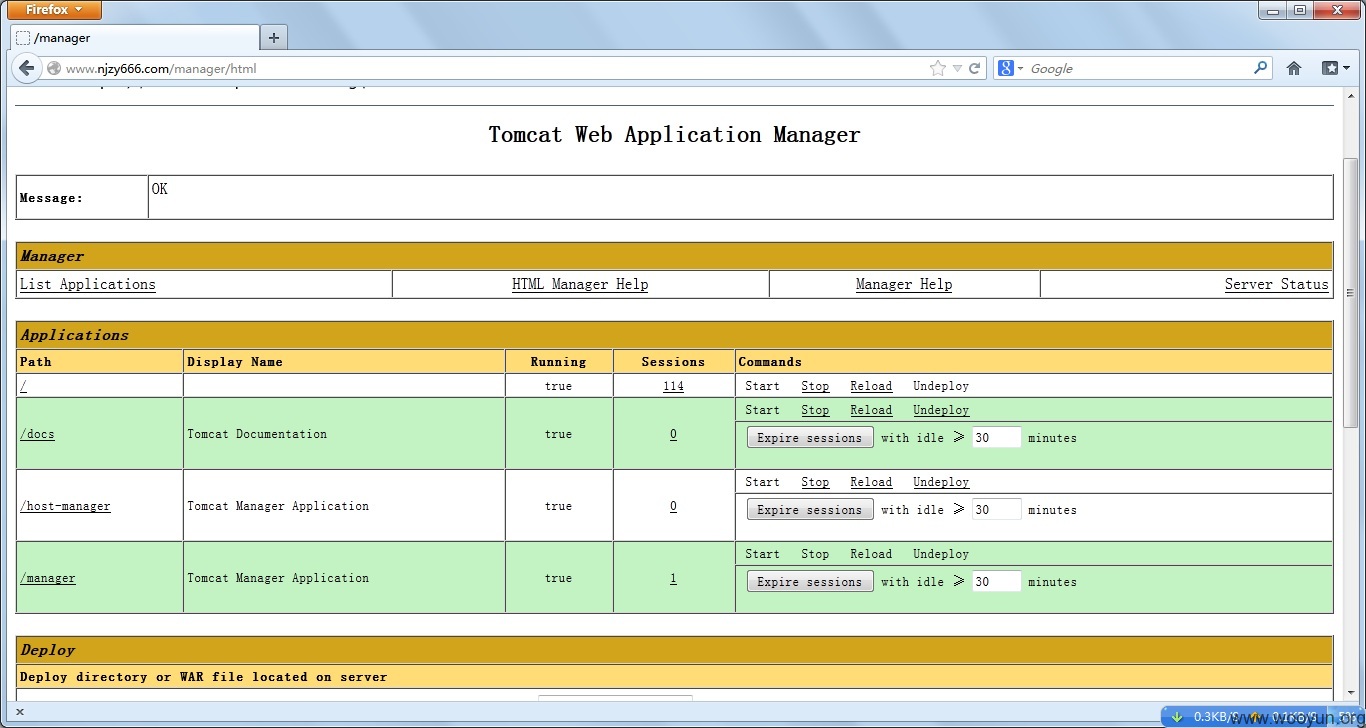This screenshot has width=1366, height=728.
Task: Edit idle minutes field for /docs
Action: 996,438
